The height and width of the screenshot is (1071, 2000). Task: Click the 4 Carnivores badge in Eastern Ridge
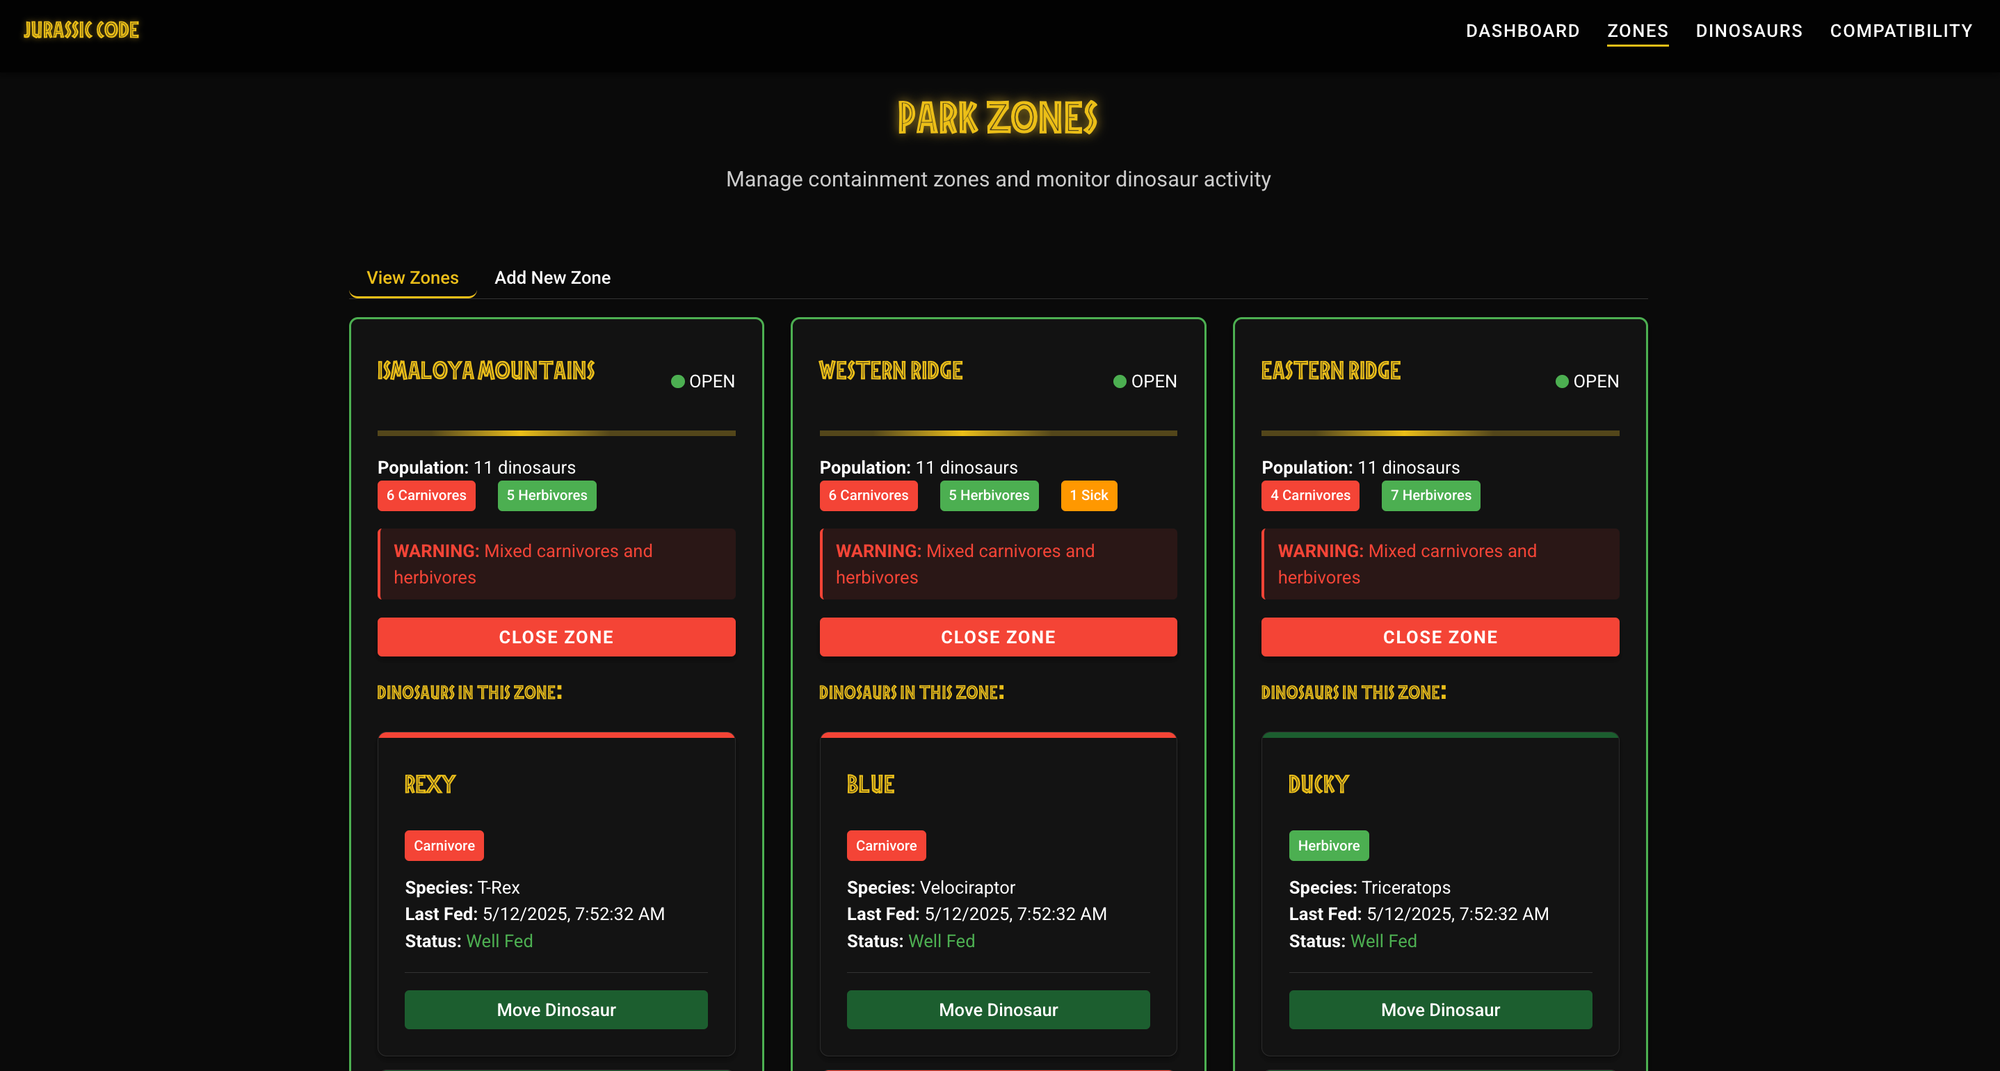point(1310,496)
